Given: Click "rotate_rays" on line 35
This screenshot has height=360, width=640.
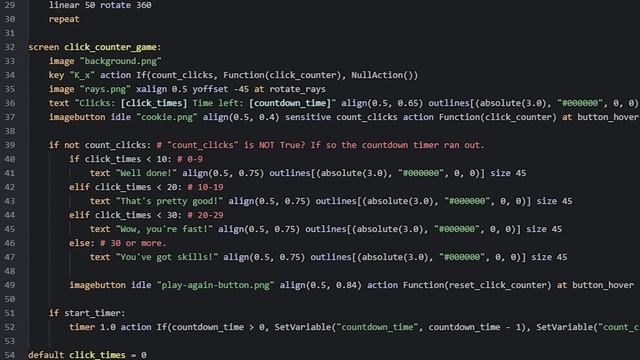Looking at the screenshot, I should (298, 89).
